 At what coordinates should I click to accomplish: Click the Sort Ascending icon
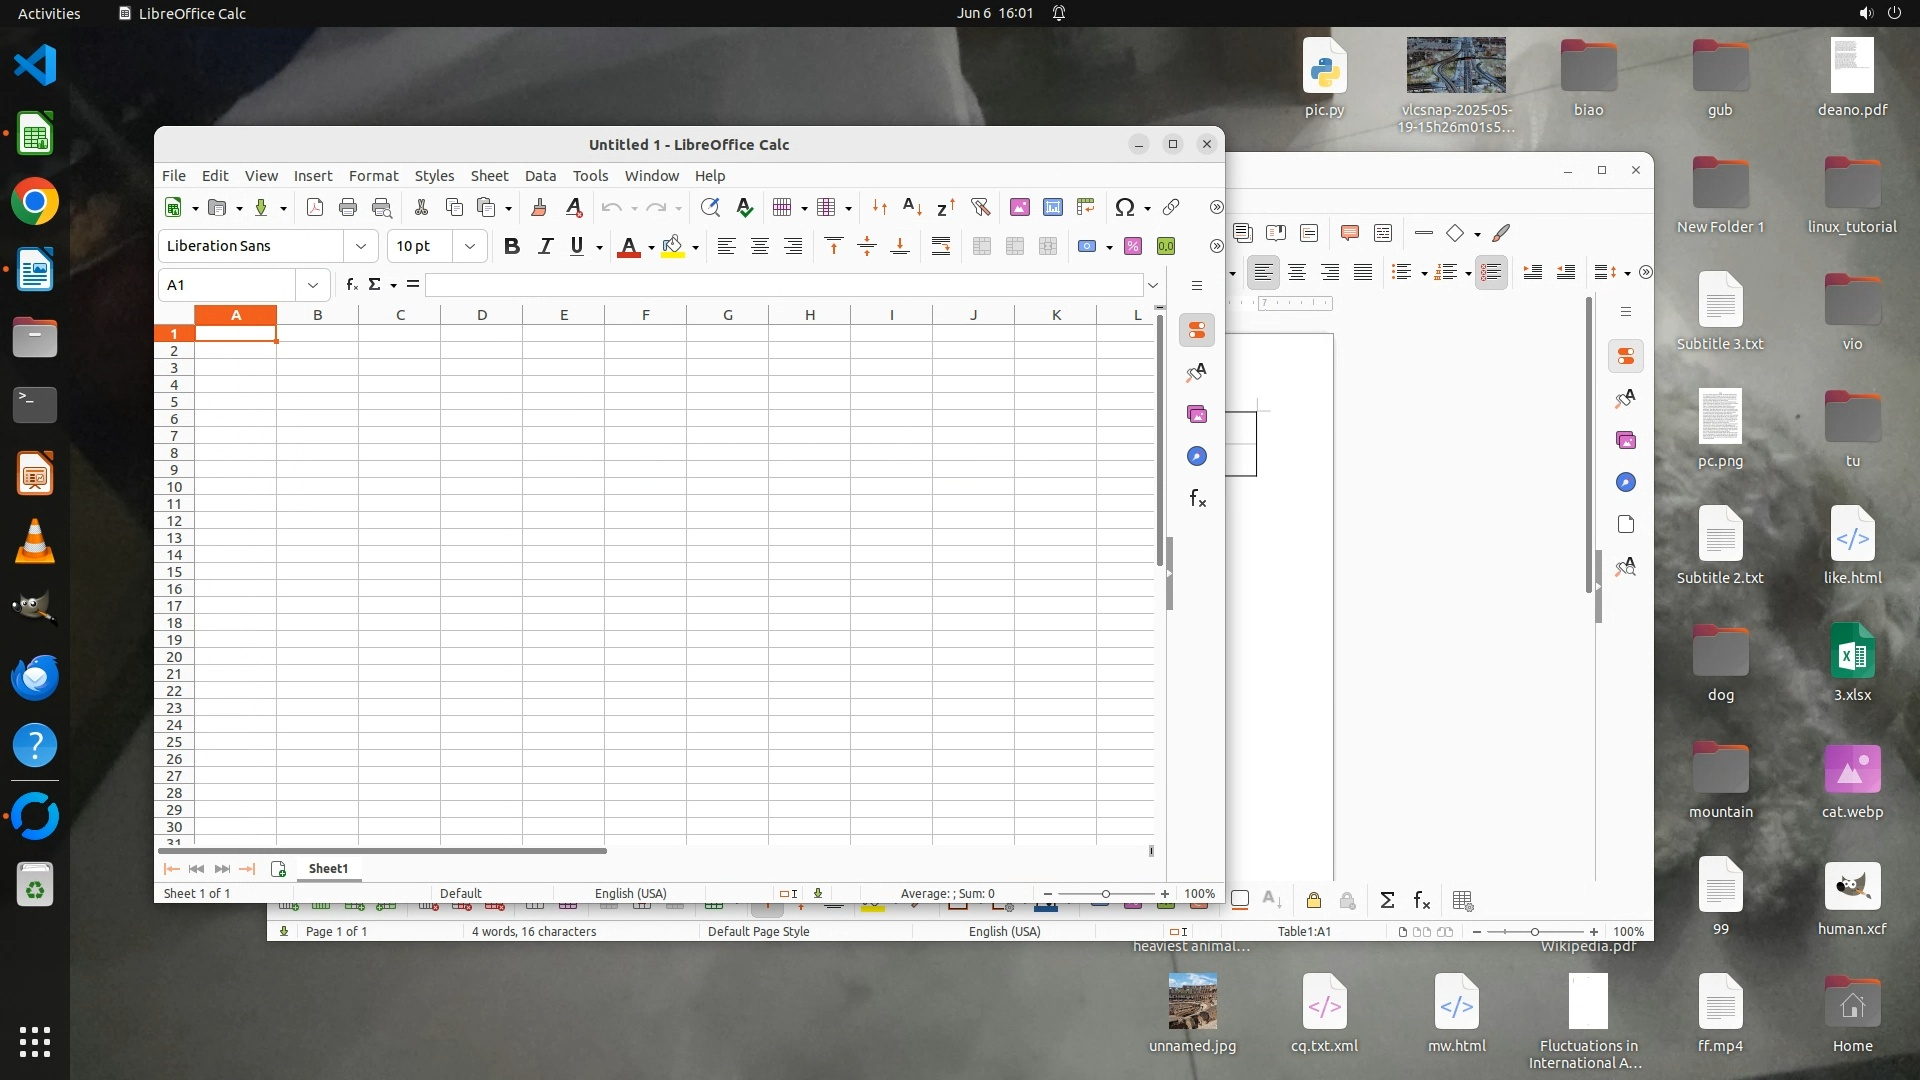tap(912, 207)
